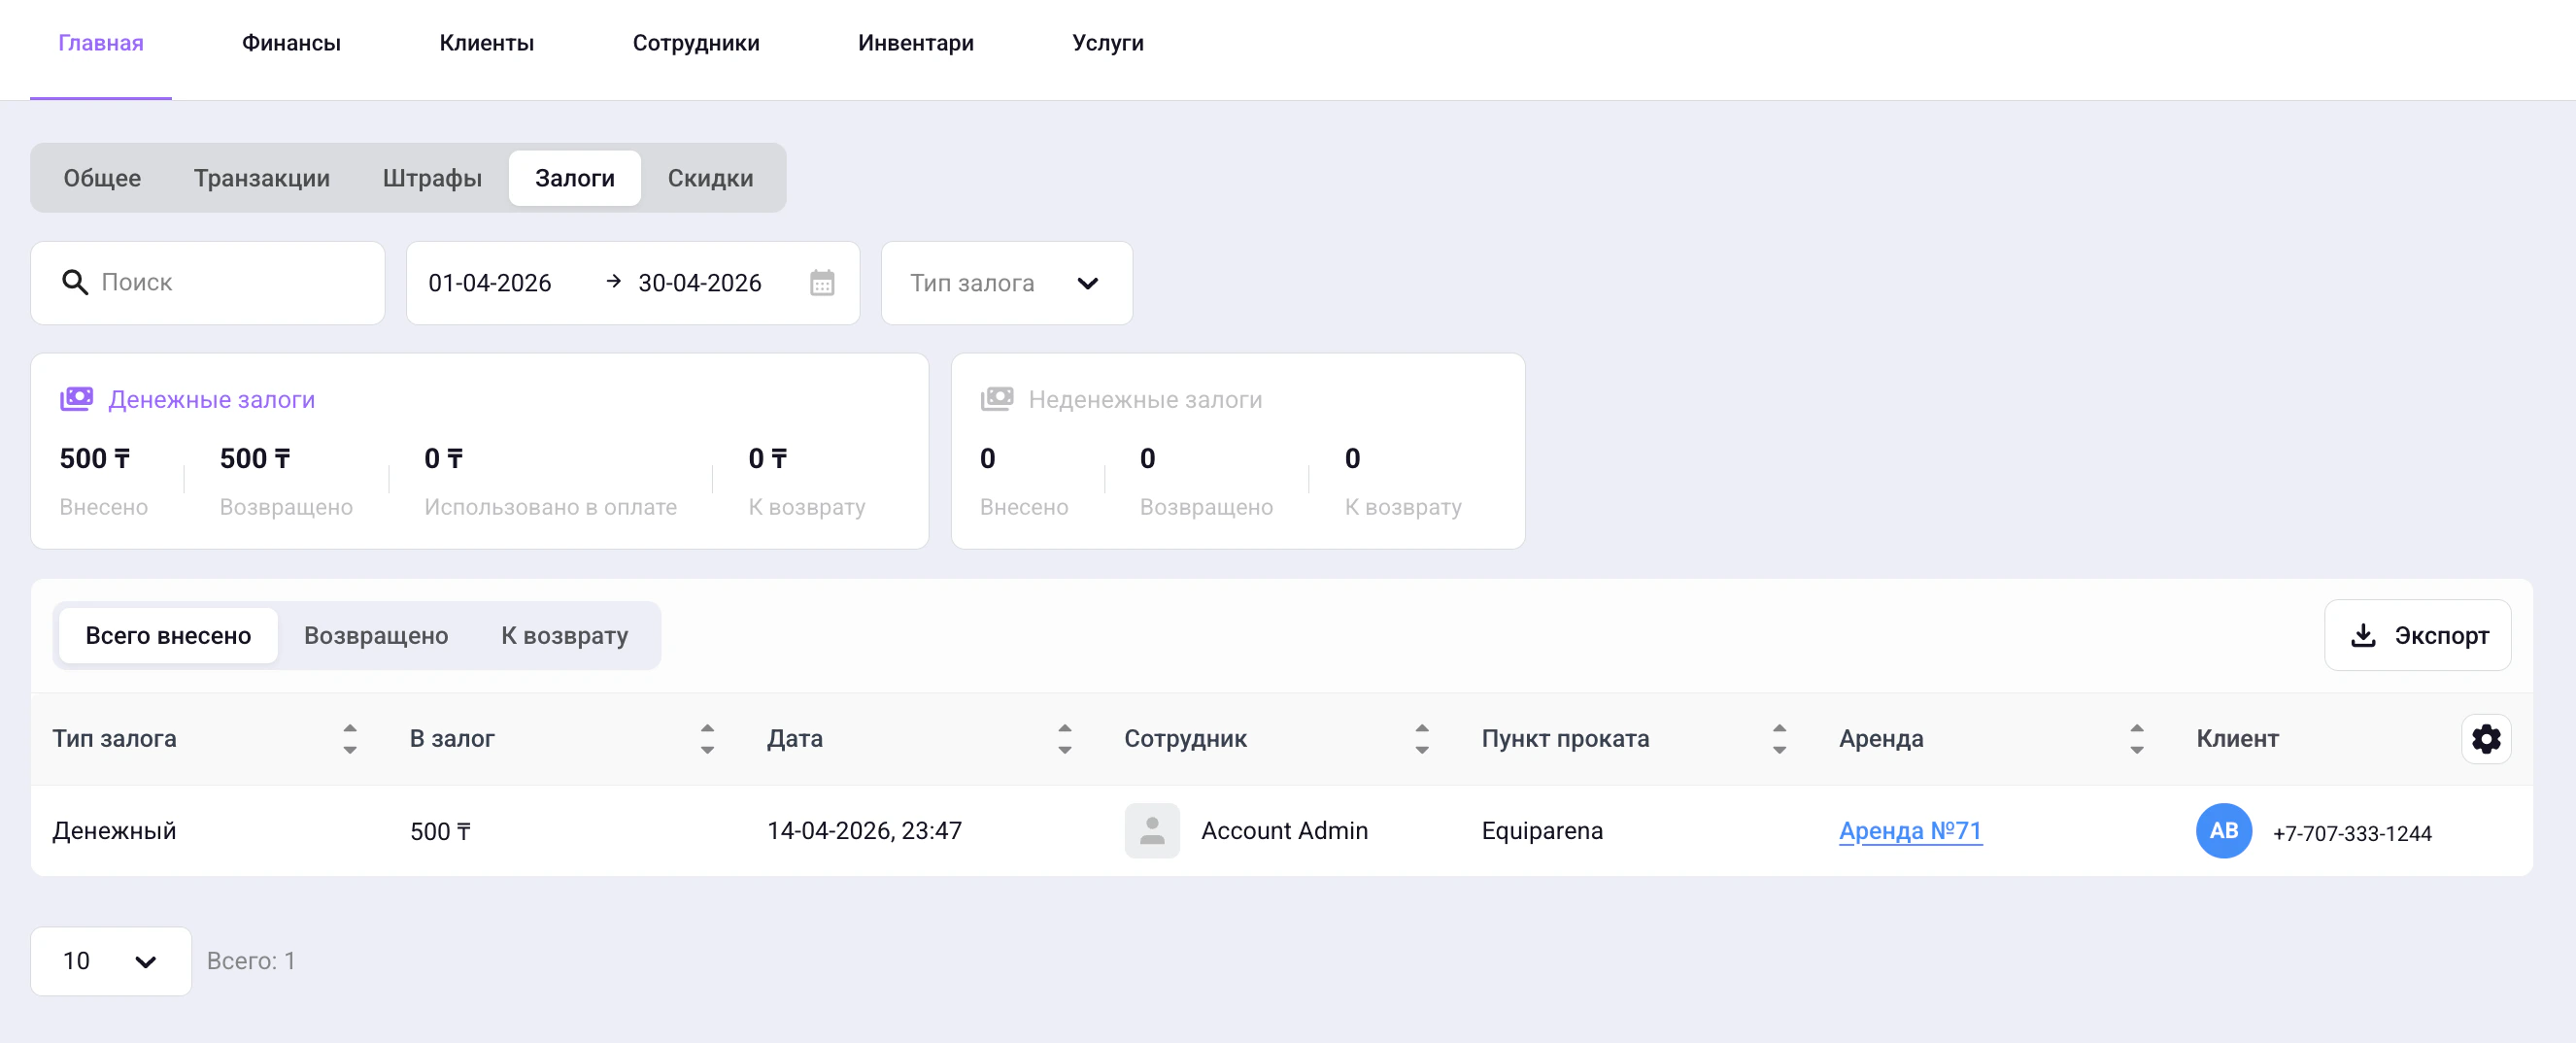Sort by Сотрудник column
The image size is (2576, 1043).
[1422, 739]
